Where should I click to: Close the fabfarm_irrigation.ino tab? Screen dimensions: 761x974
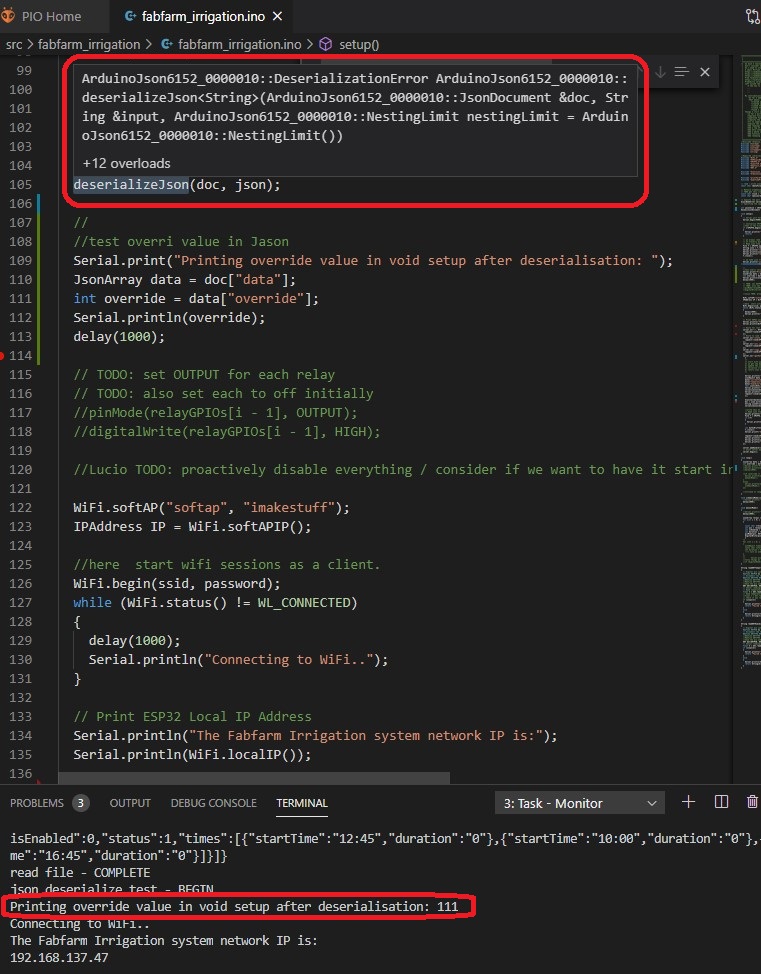click(x=278, y=17)
